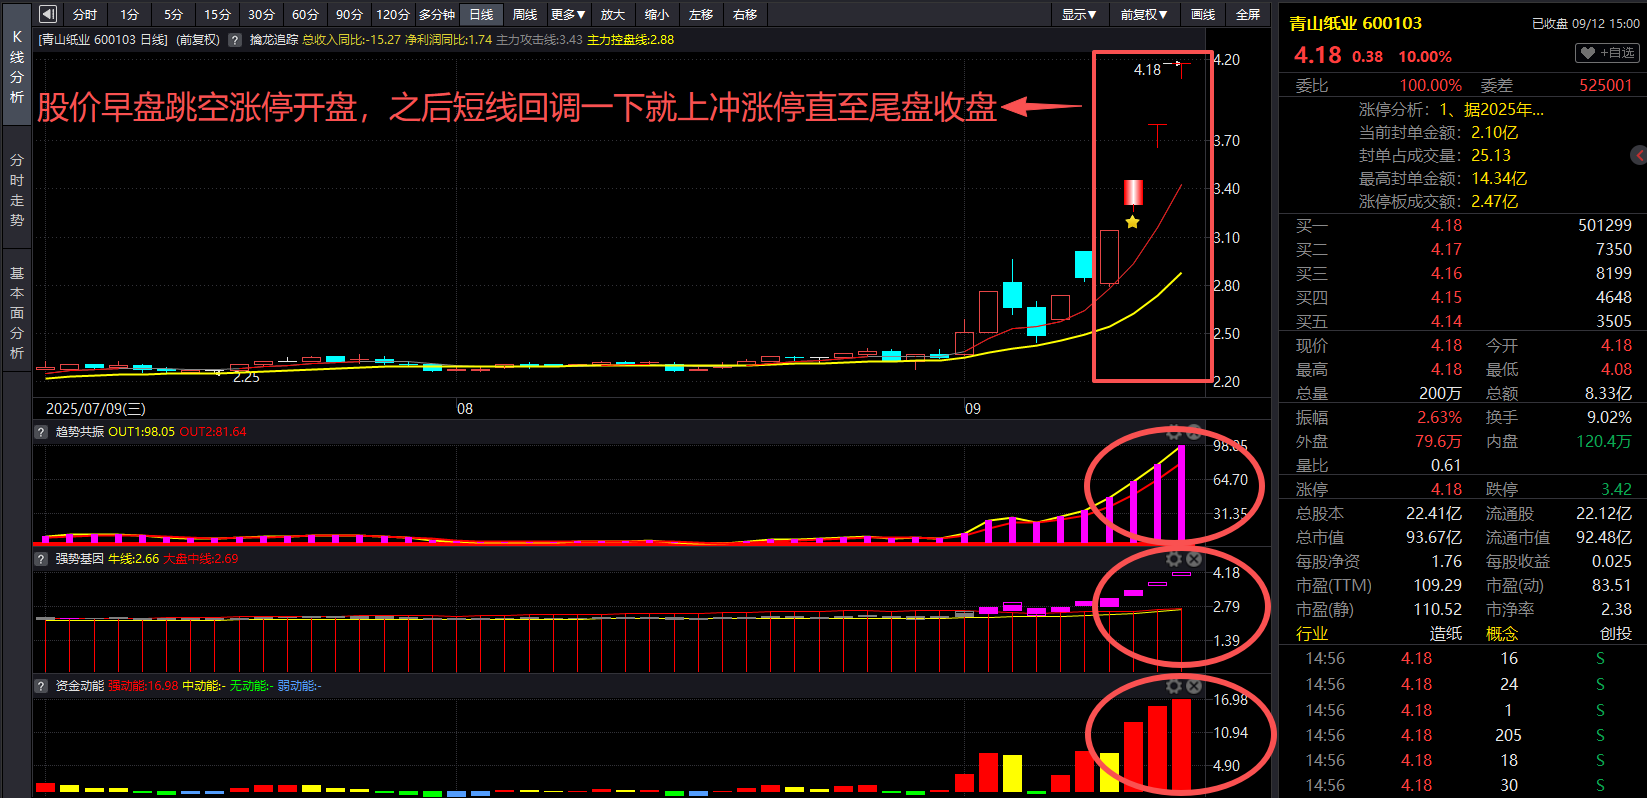Click 市盈(TTM) value 109.29
The image size is (1647, 798).
coord(1437,586)
